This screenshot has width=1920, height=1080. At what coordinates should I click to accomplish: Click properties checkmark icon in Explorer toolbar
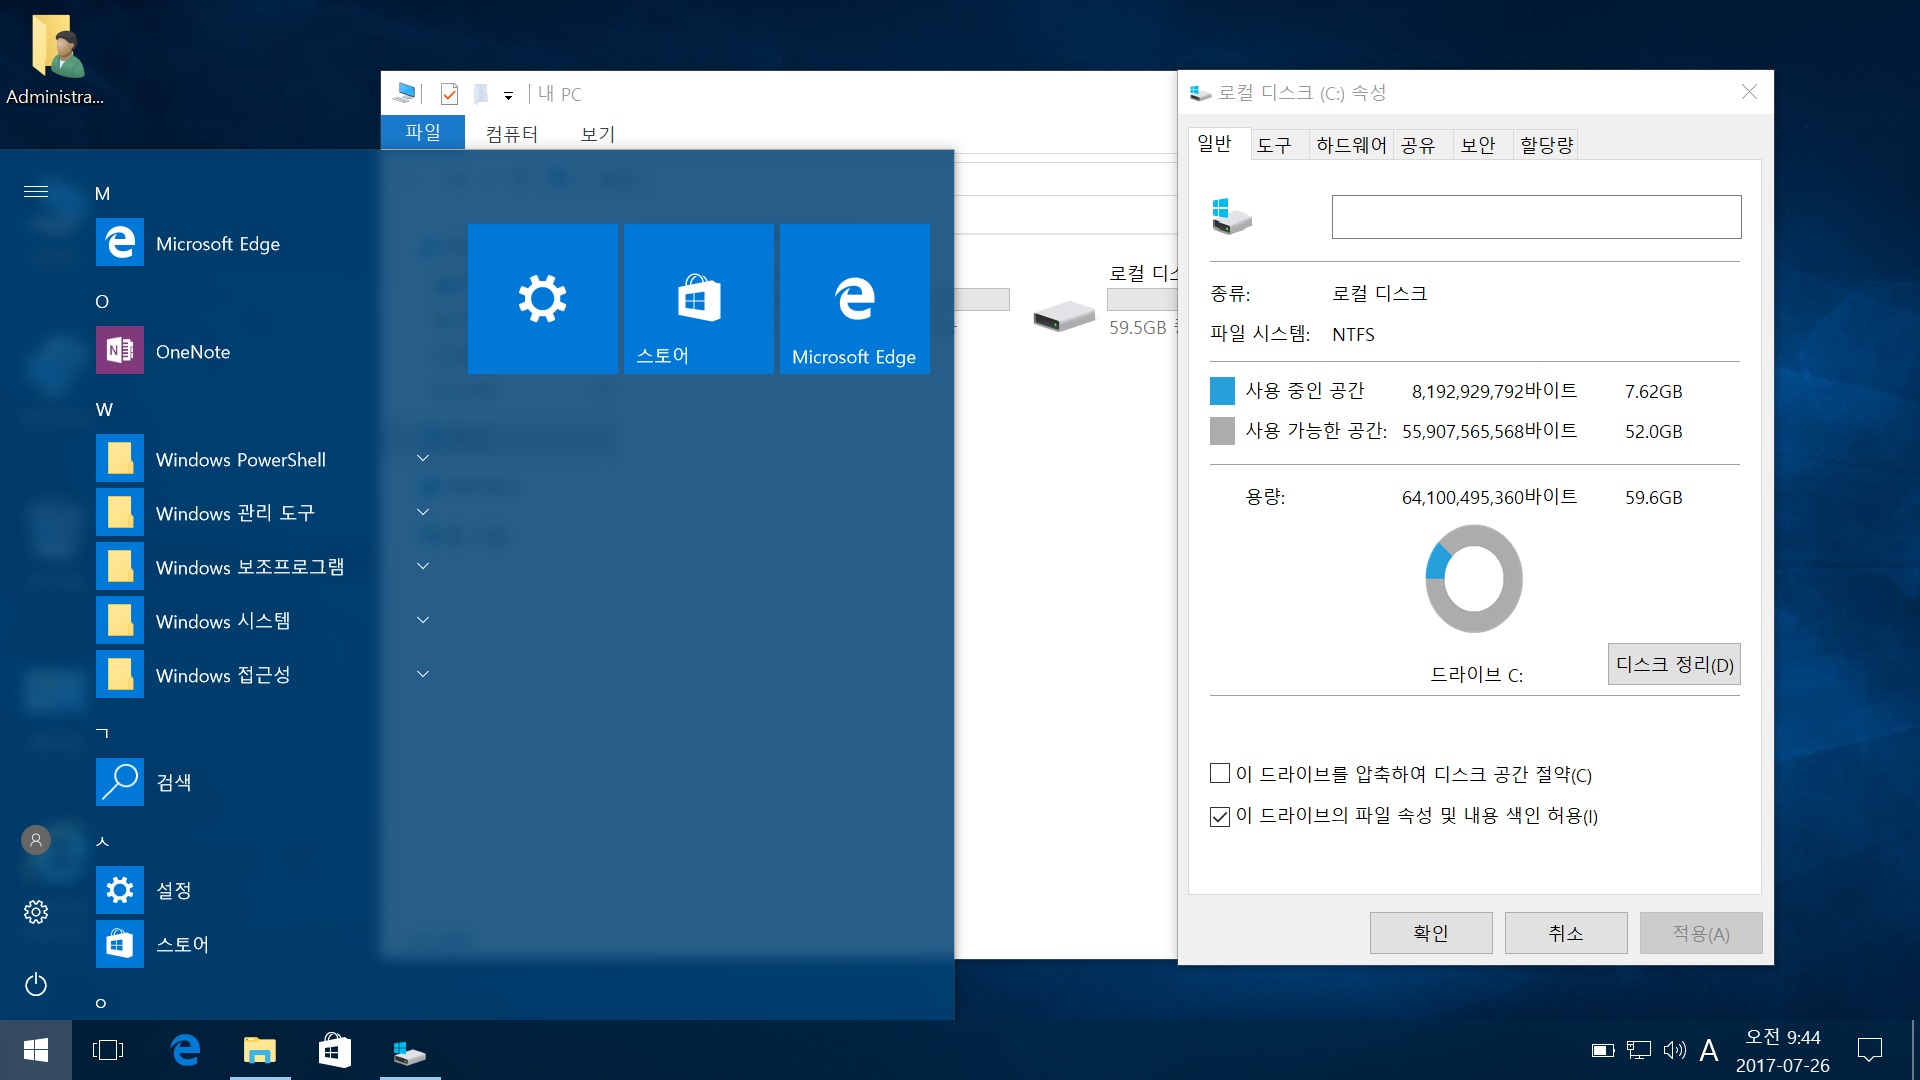tap(449, 94)
